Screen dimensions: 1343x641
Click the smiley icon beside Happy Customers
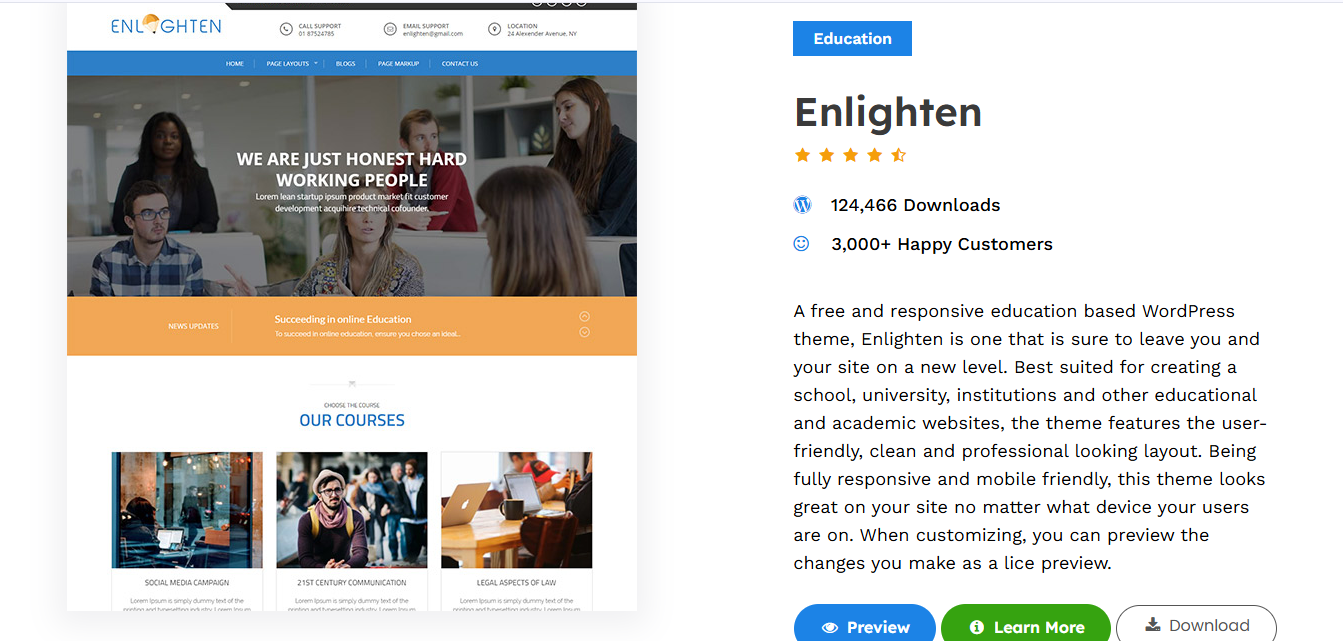[801, 243]
